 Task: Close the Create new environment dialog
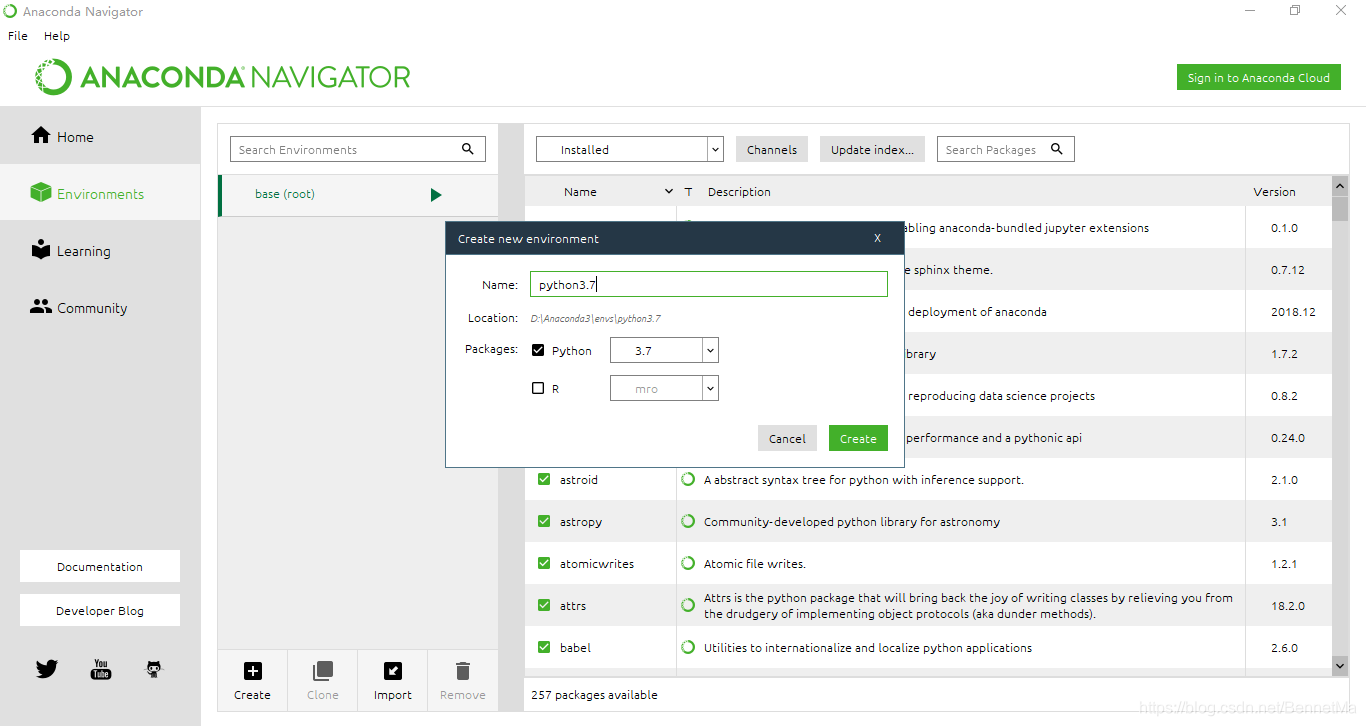coord(877,238)
